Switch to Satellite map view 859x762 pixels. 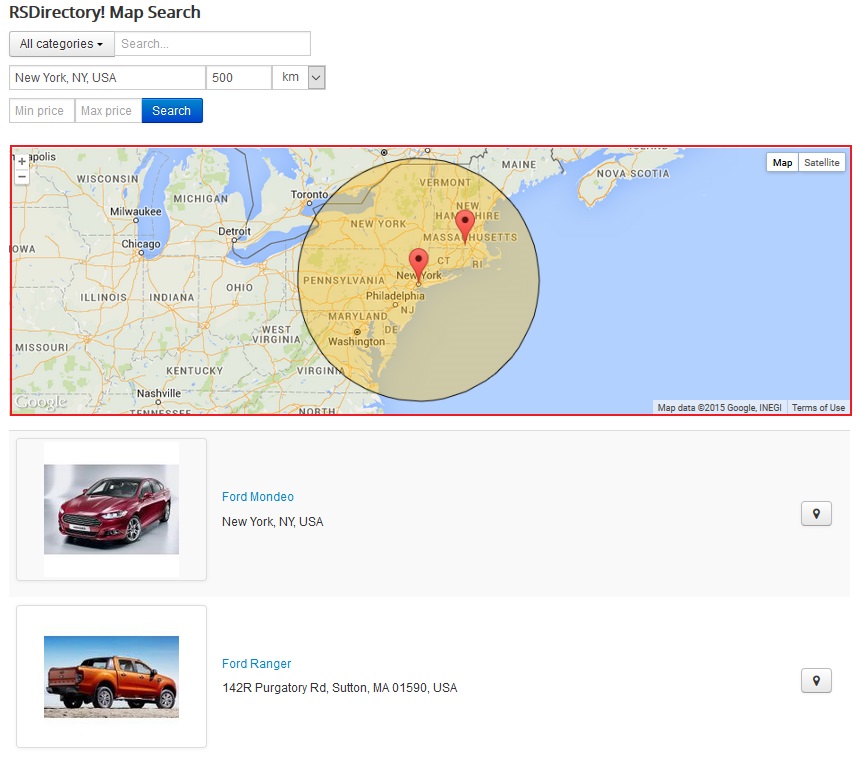click(822, 163)
